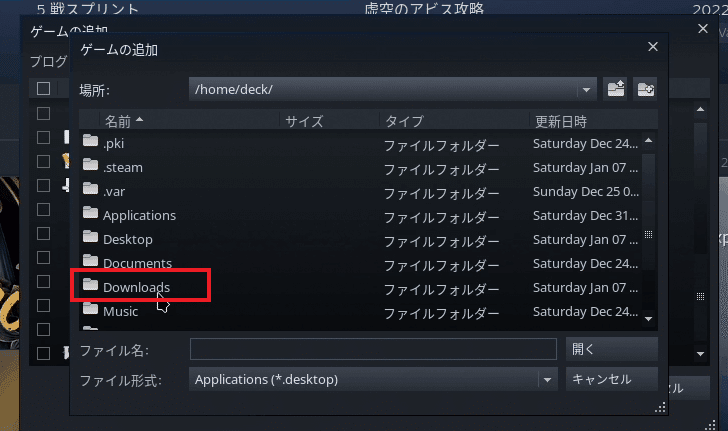Create a new folder icon
This screenshot has height=431, width=728.
point(645,89)
